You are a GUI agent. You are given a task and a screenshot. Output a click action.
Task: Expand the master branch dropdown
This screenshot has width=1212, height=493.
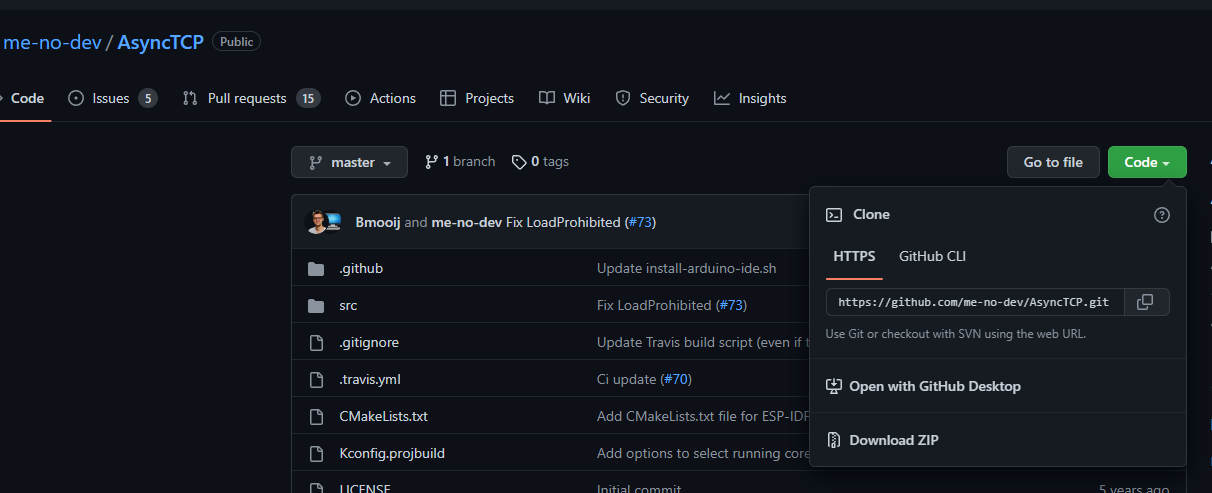(349, 162)
